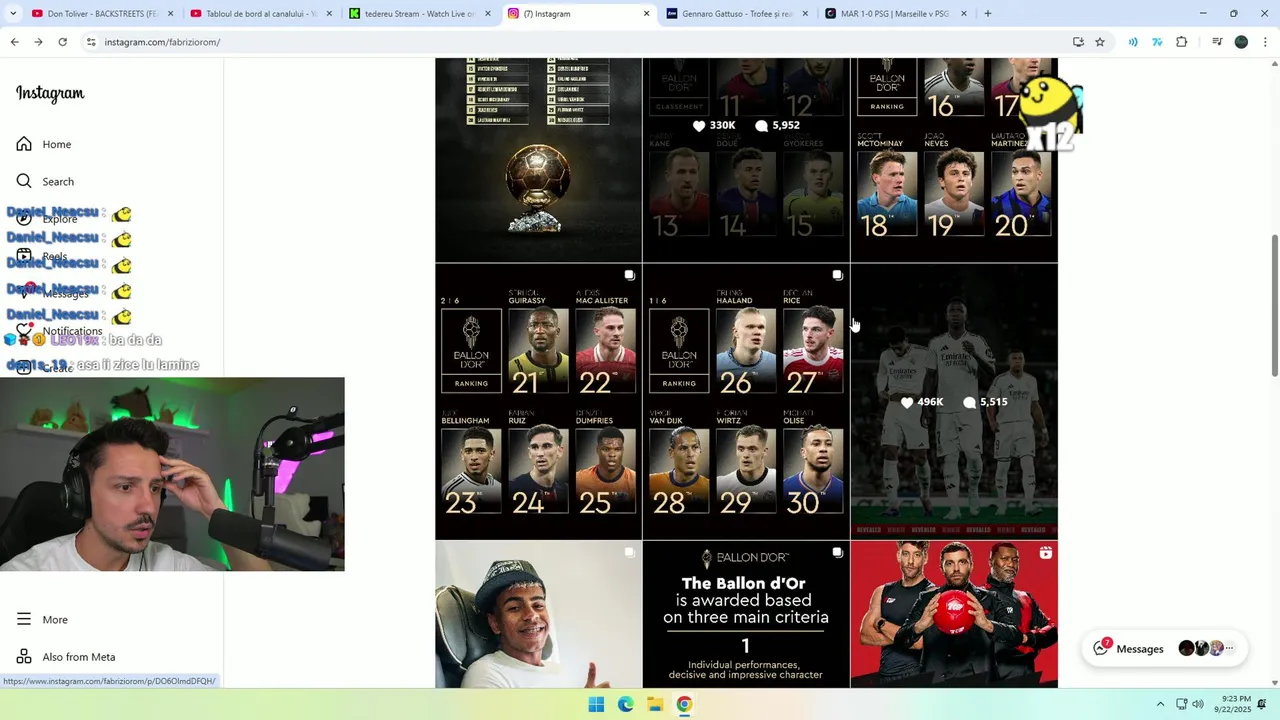Viewport: 1280px width, 720px height.
Task: Open the three main criteria Ballon d'Or post
Action: [746, 614]
